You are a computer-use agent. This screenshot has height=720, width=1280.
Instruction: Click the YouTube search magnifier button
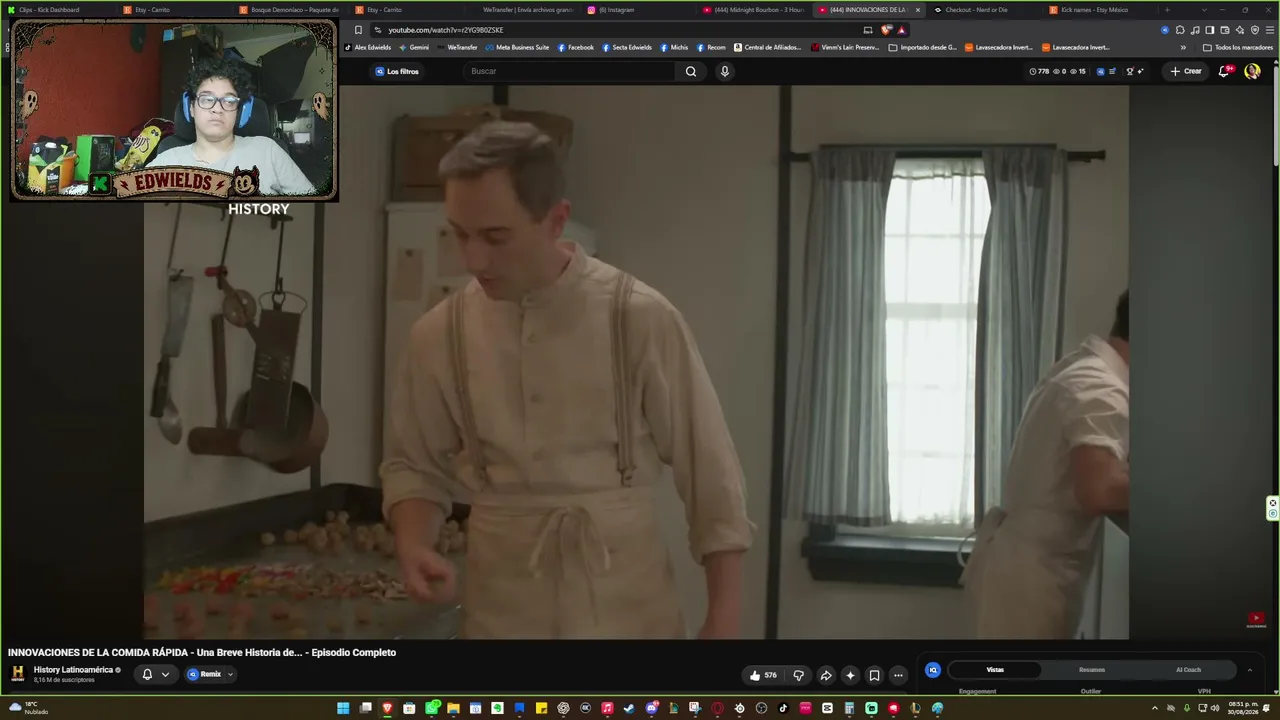[x=691, y=71]
